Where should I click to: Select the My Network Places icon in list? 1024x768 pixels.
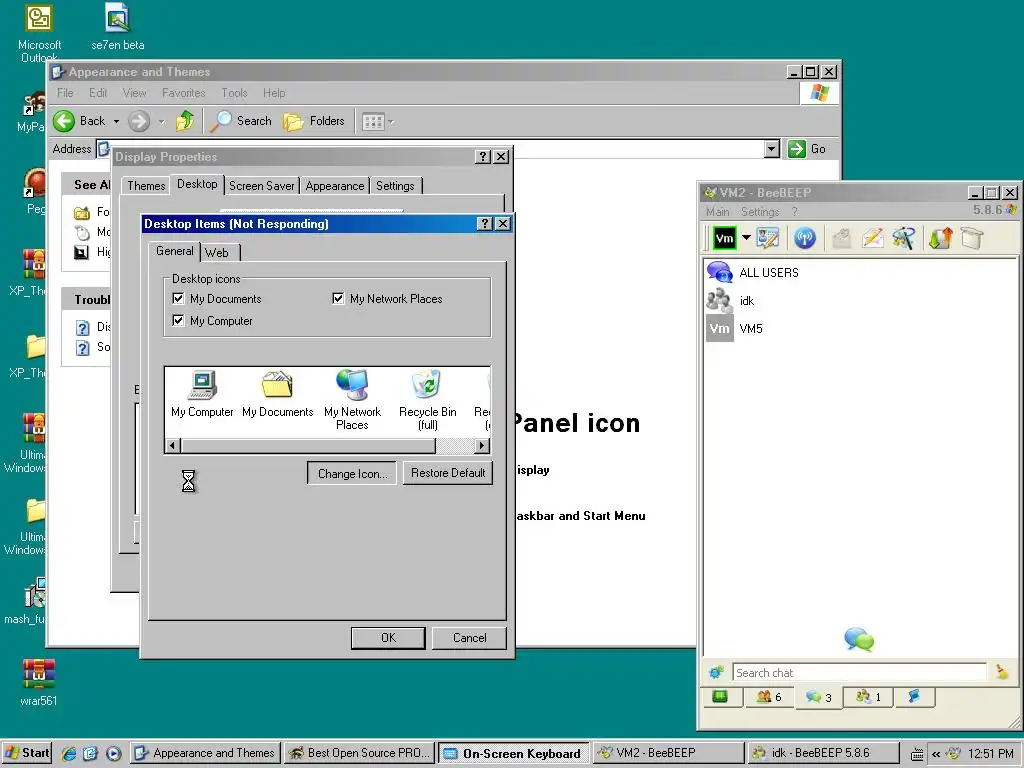coord(352,400)
